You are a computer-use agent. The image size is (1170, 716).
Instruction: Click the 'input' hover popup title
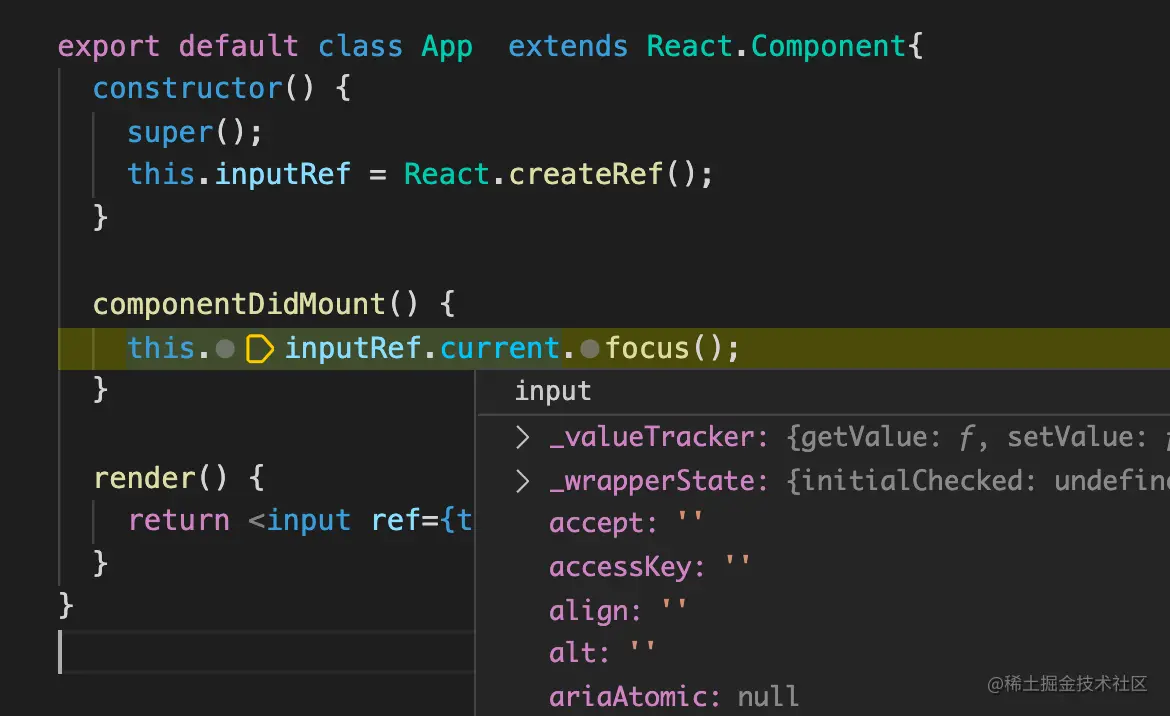point(553,391)
